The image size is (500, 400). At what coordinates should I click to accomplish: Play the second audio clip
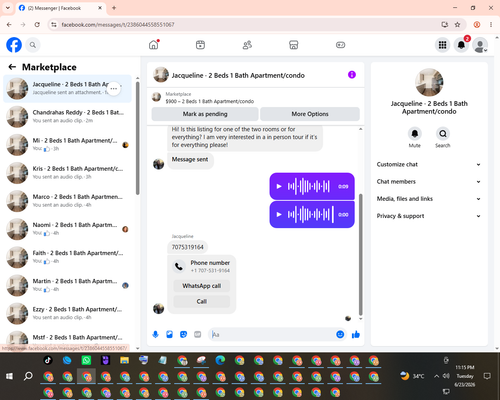pyautogui.click(x=279, y=214)
